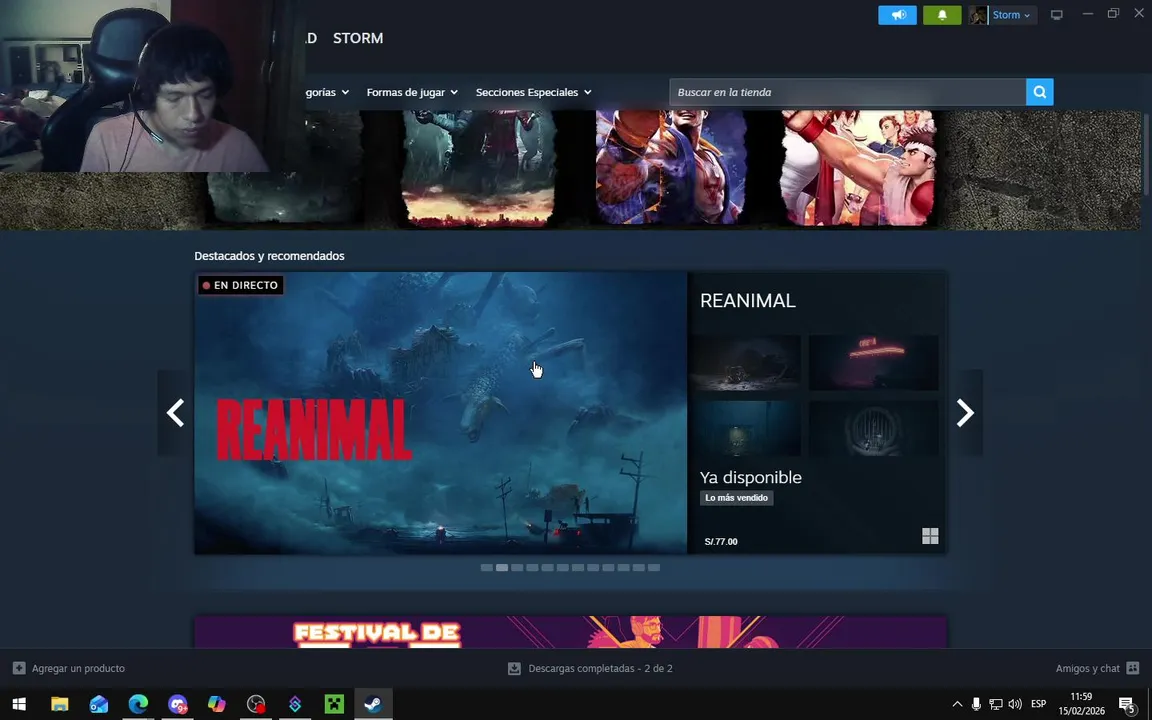This screenshot has width=1152, height=720.
Task: View the neon sign REANIMAL screenshot
Action: coord(874,363)
